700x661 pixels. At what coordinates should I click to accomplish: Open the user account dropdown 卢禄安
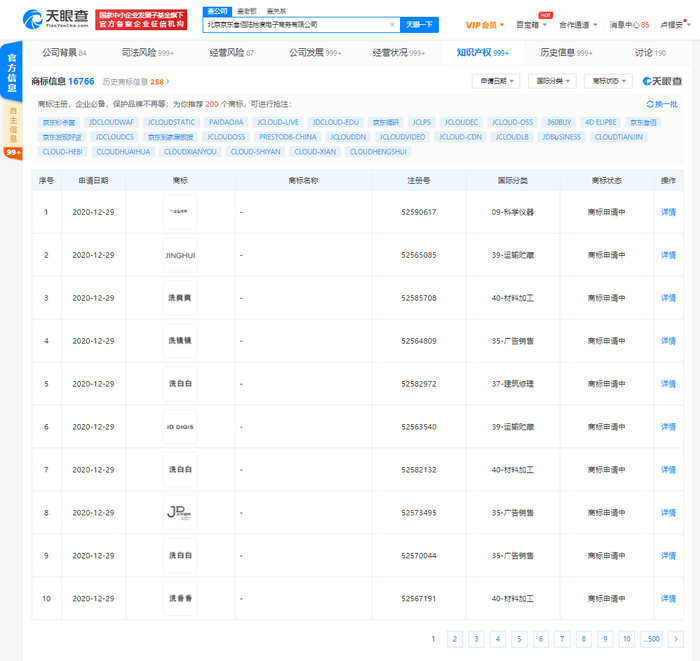click(x=675, y=25)
